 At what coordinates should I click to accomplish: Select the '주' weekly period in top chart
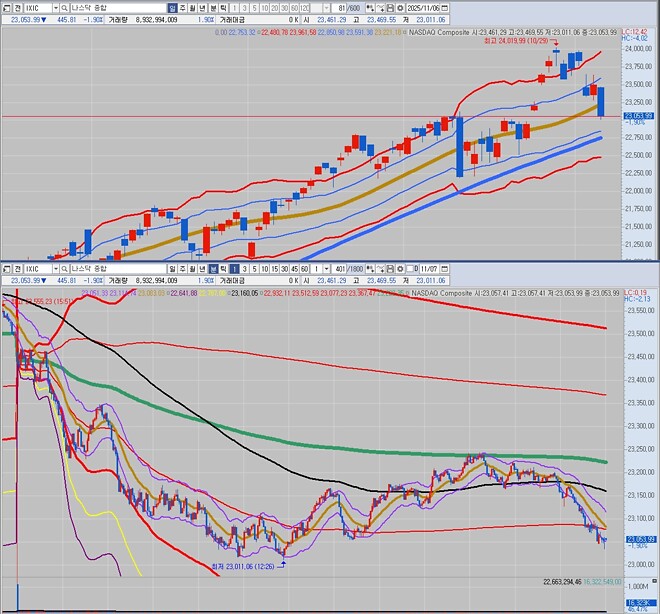coord(183,8)
